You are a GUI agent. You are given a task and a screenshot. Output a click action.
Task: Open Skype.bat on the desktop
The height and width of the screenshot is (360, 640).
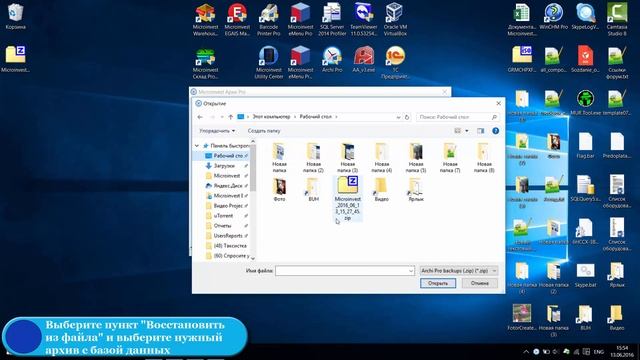click(x=585, y=276)
